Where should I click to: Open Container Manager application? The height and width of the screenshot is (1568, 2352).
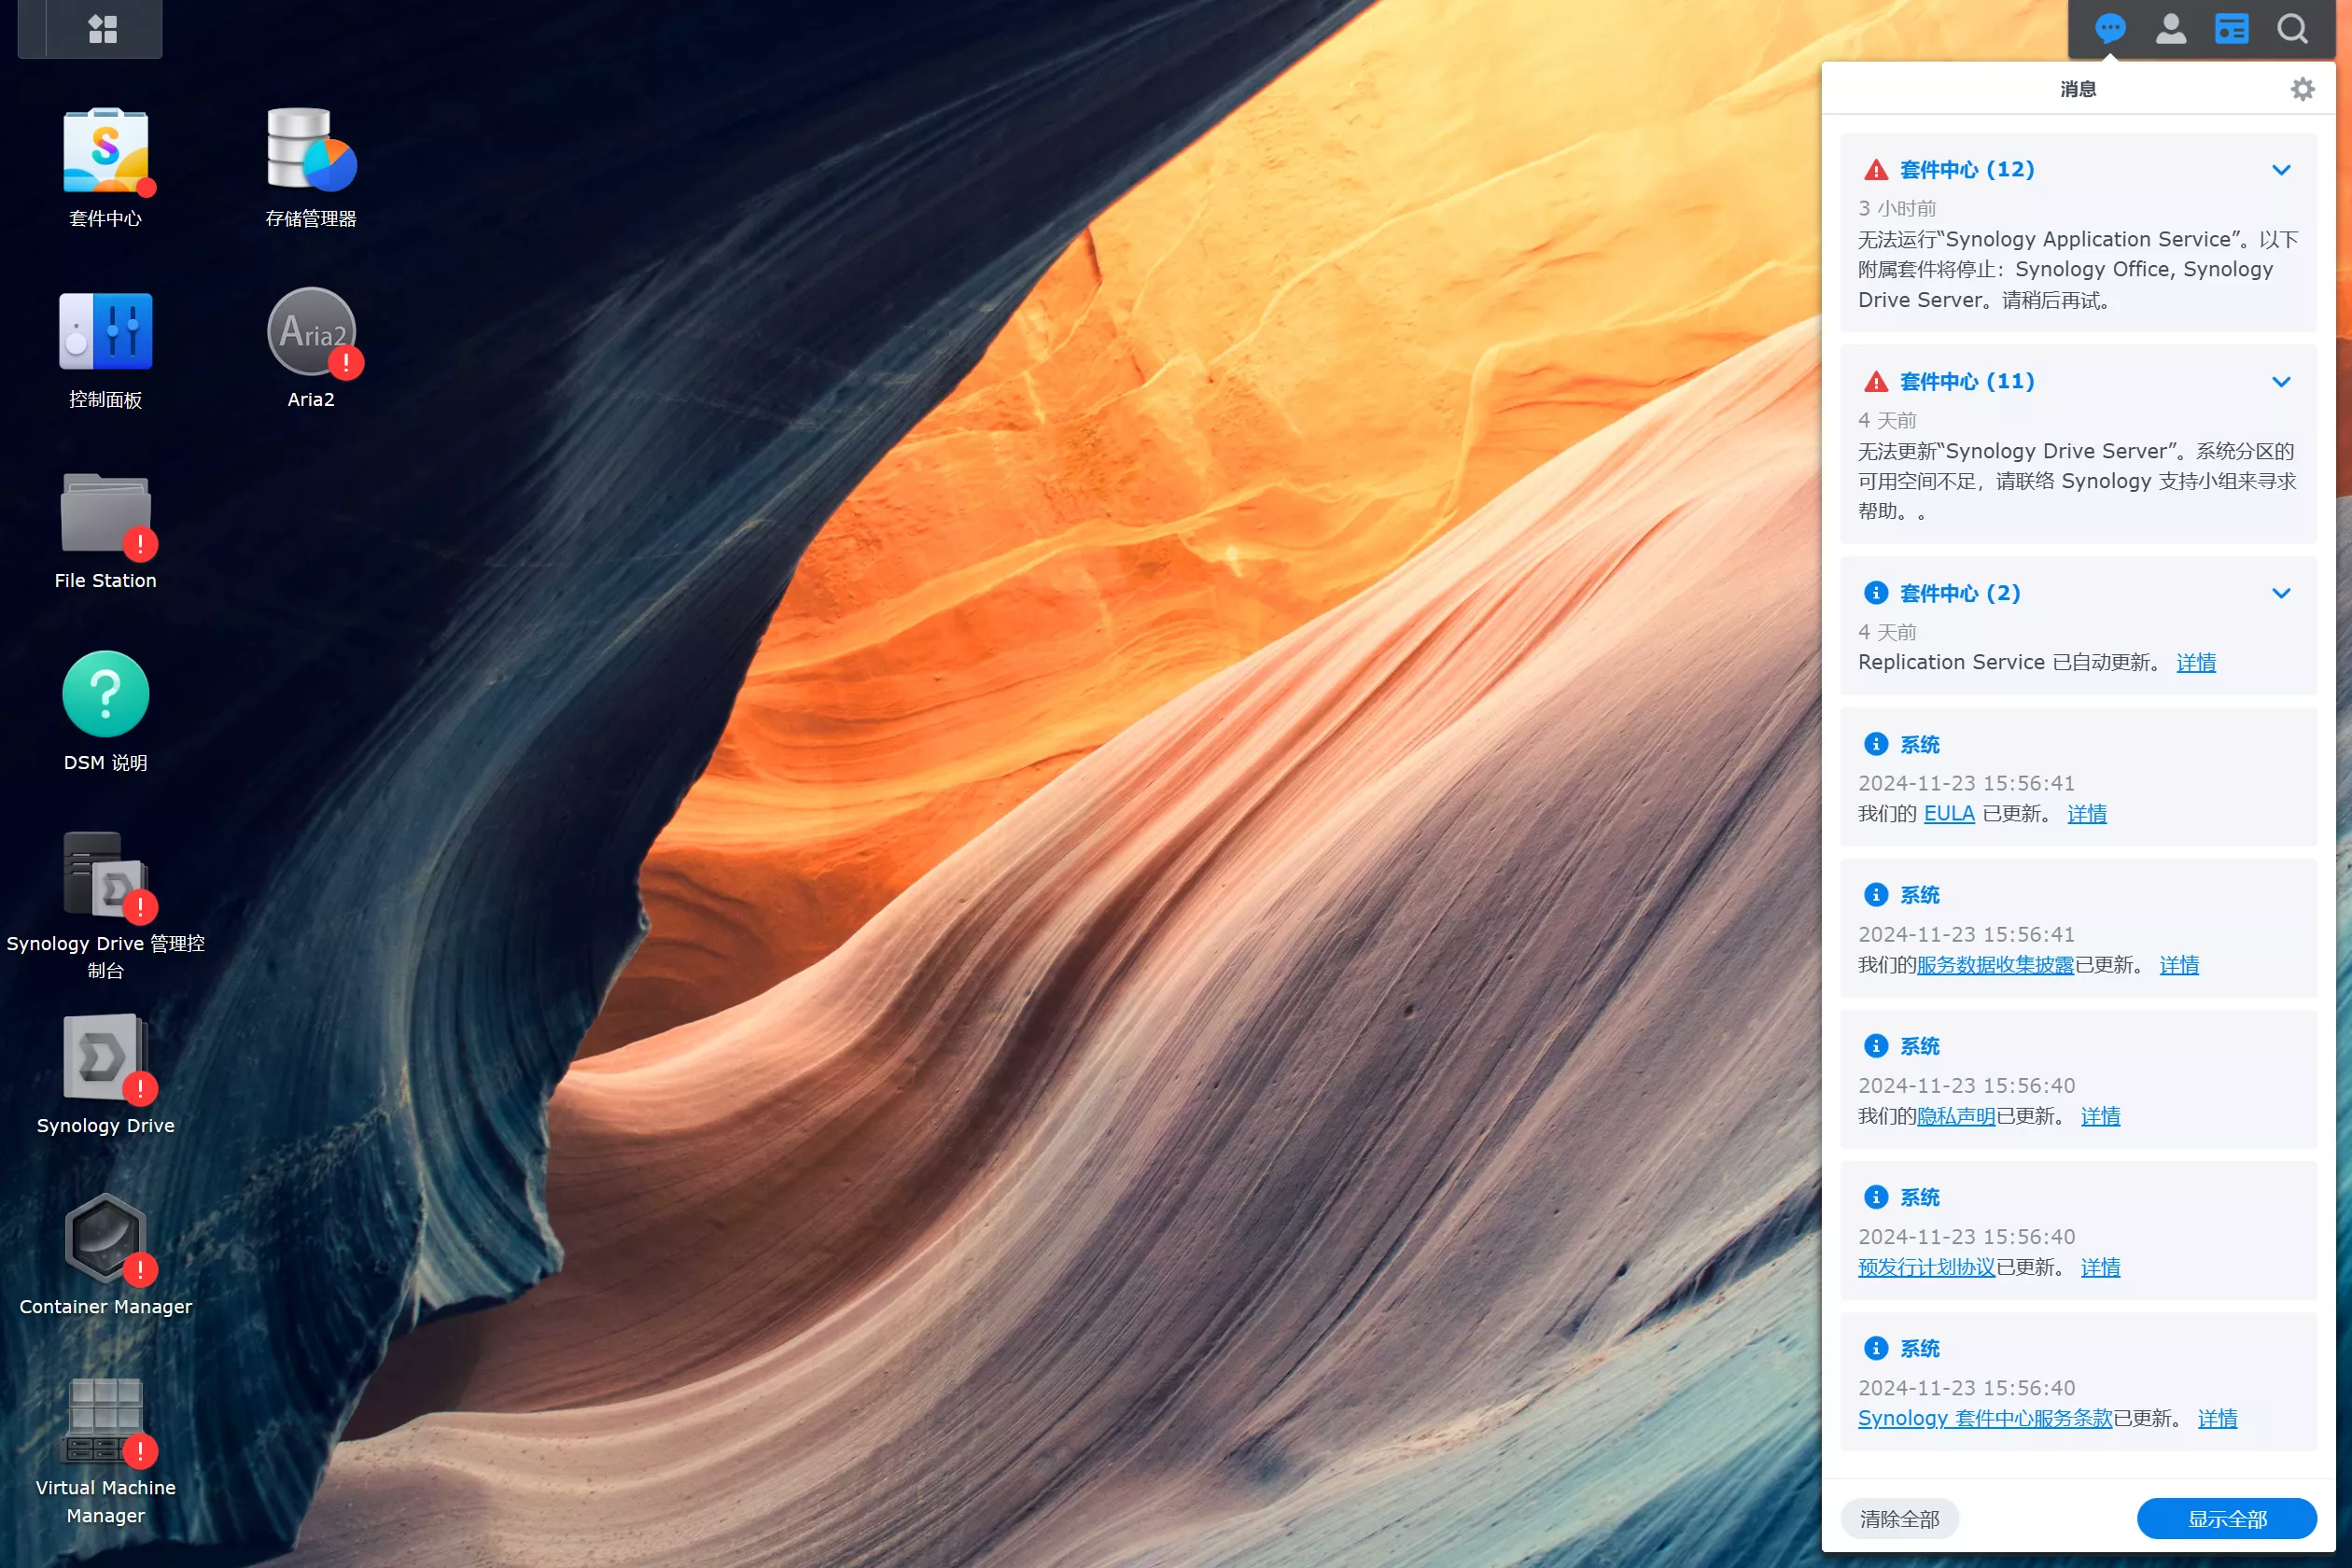coord(105,1250)
